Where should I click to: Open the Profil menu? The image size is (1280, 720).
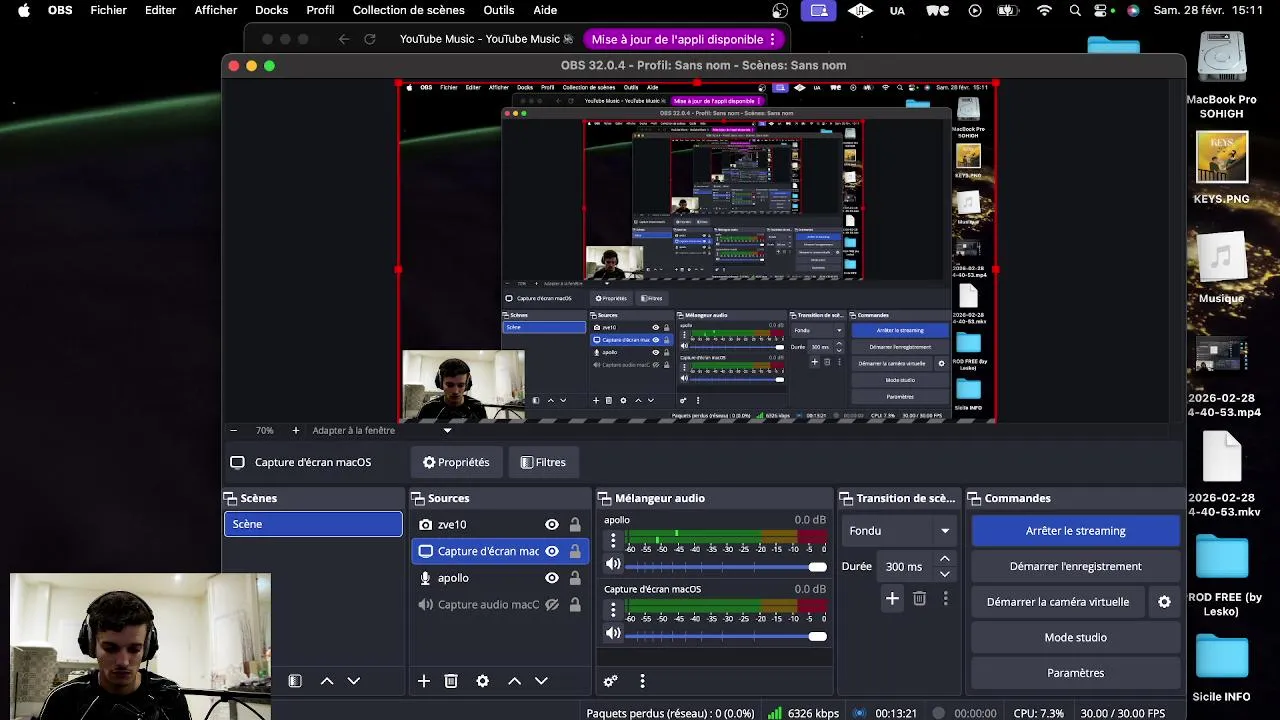pos(320,10)
